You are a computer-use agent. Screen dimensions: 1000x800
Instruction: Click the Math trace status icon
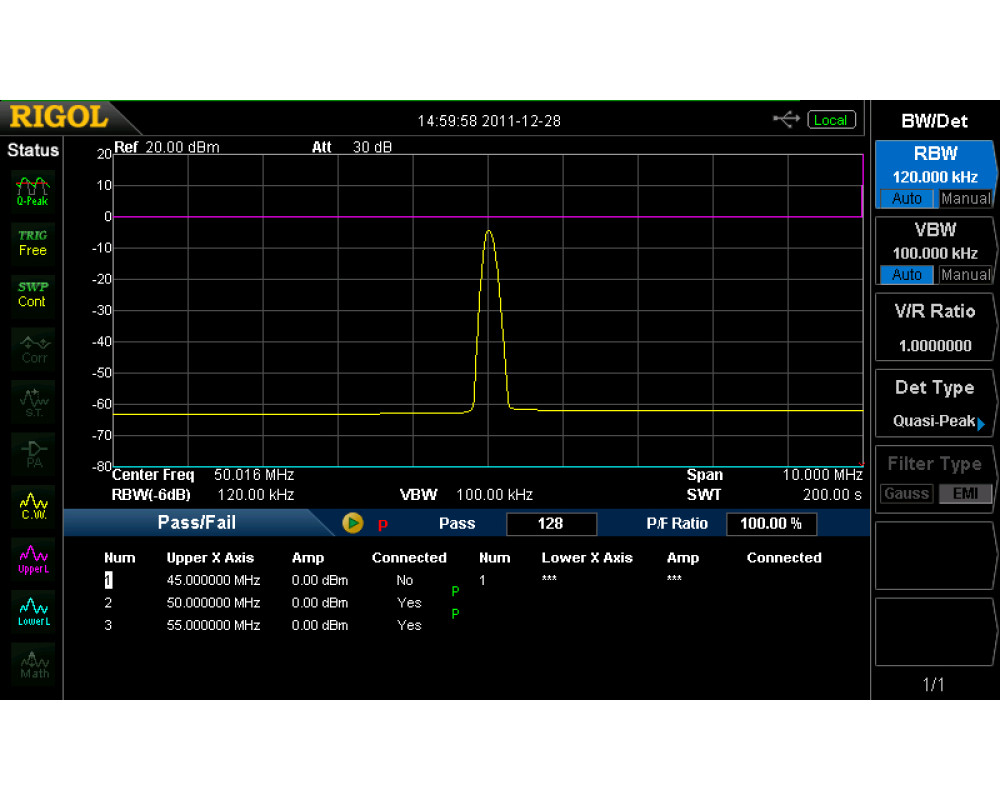[x=33, y=664]
